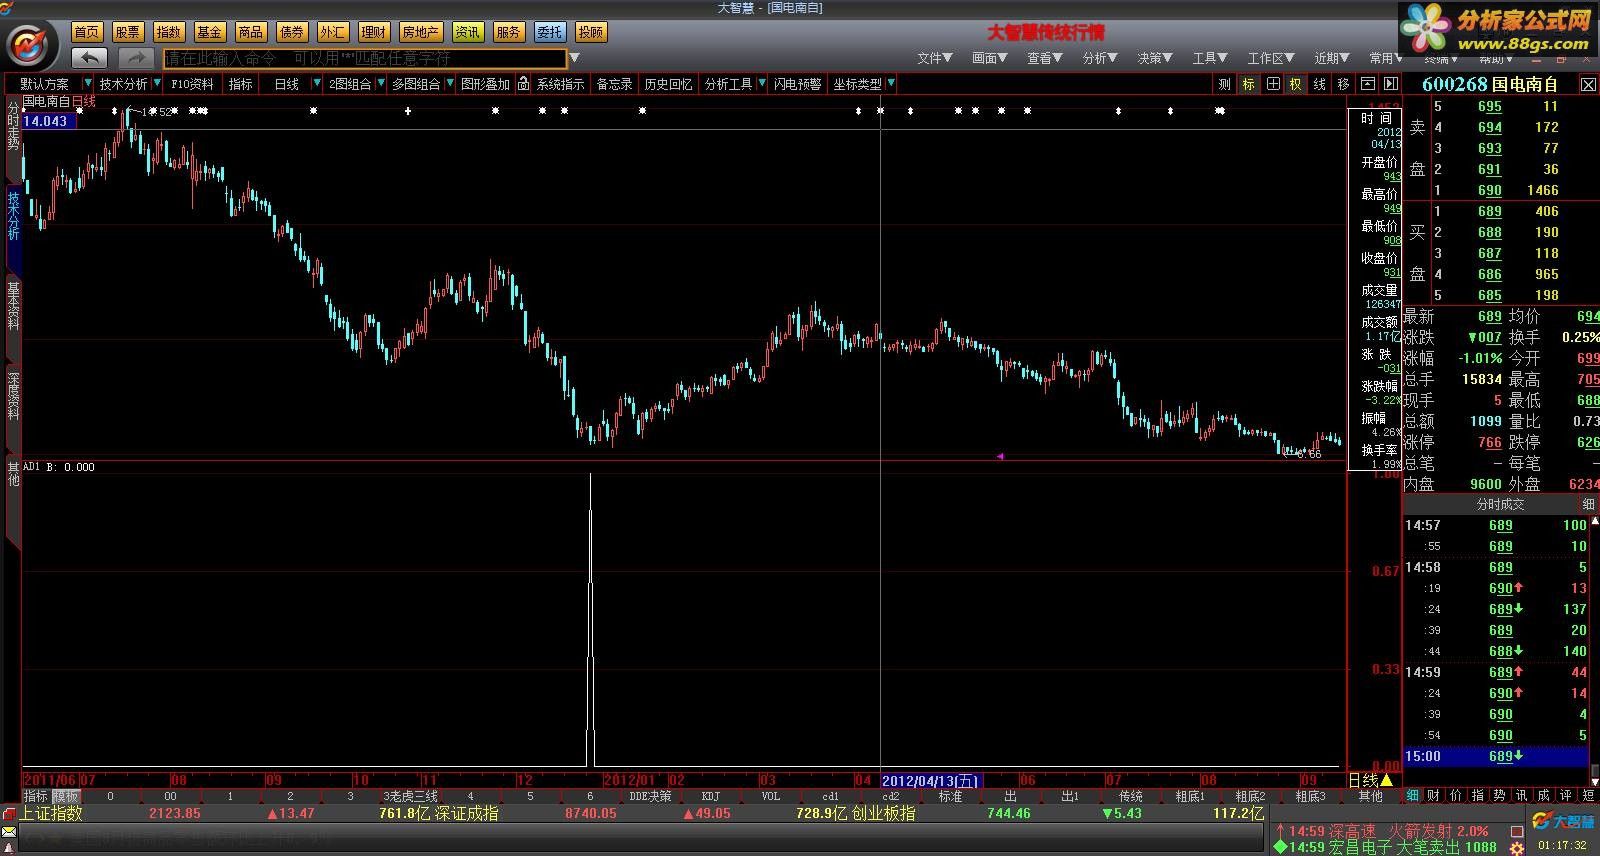Click the F10资料 toolbar item
This screenshot has width=1600, height=856.
tap(192, 84)
